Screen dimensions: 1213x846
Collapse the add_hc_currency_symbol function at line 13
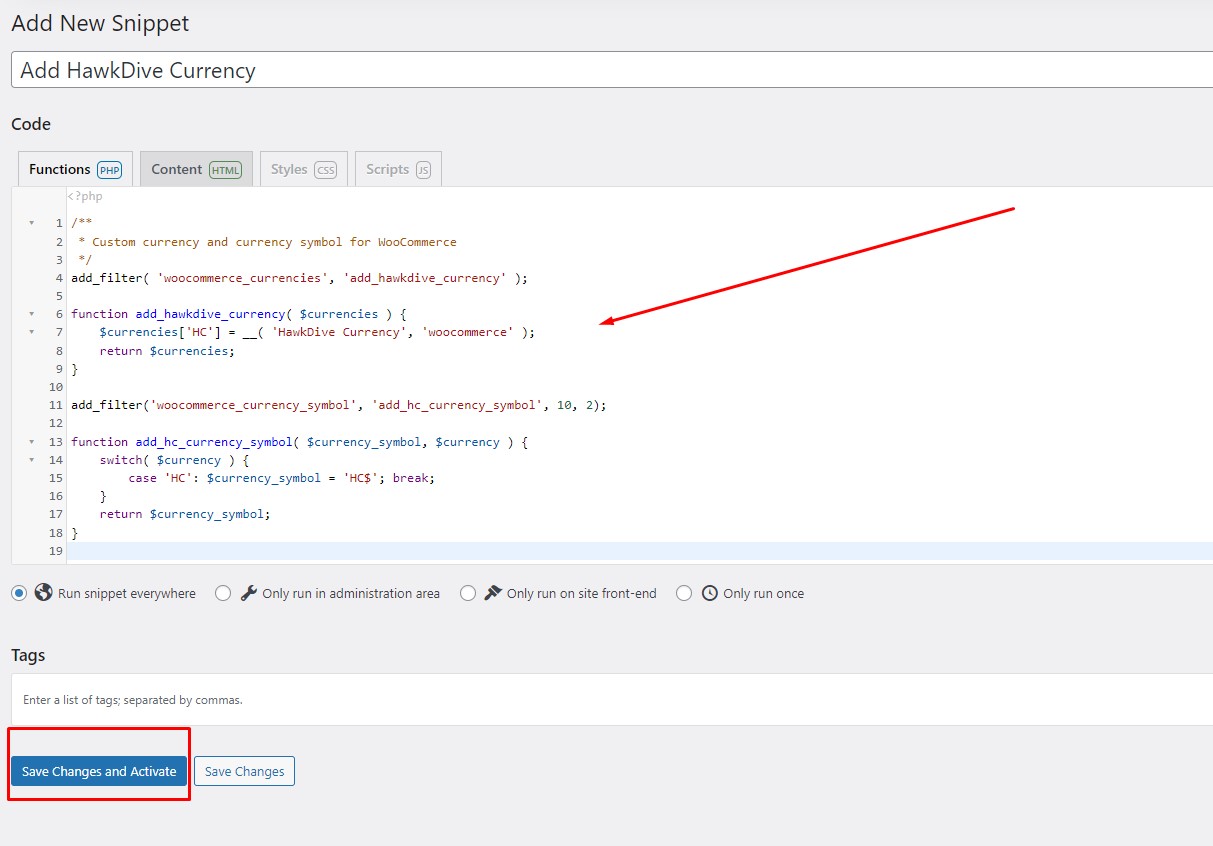coord(31,442)
